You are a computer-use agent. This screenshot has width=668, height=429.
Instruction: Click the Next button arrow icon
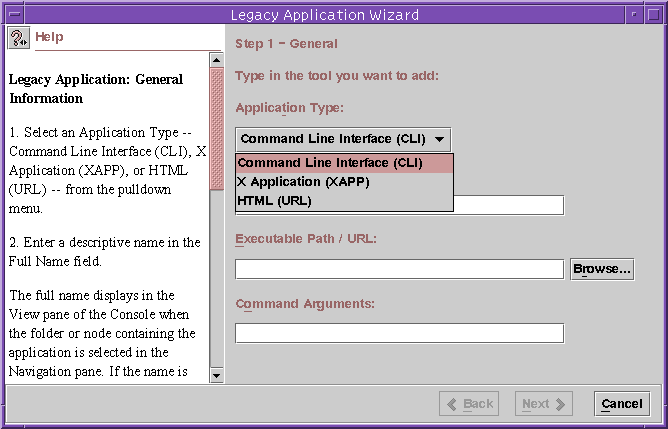point(560,404)
